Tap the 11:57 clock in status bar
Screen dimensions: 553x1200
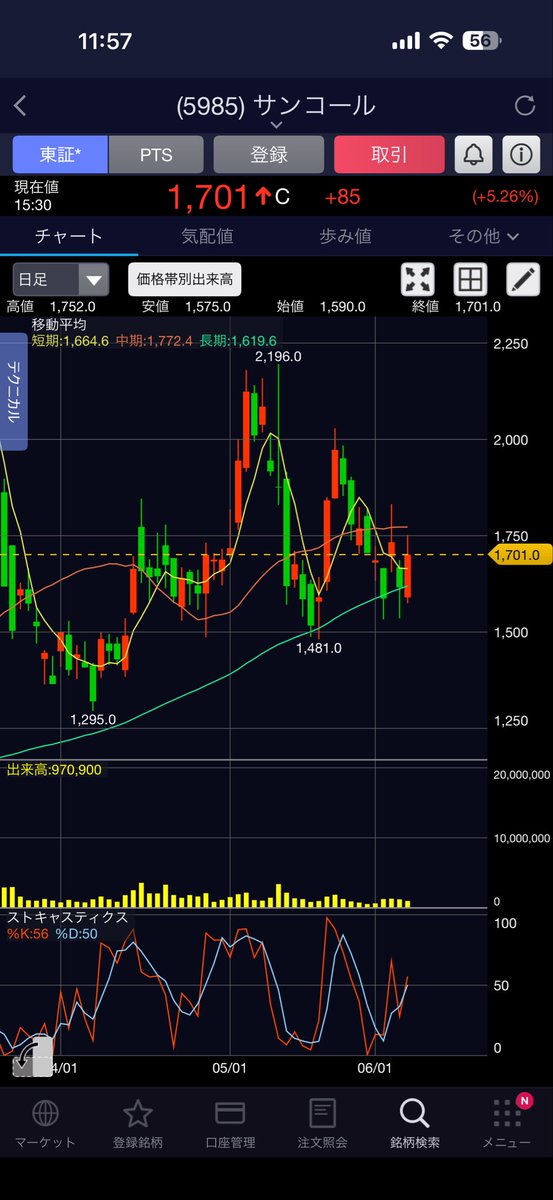105,41
